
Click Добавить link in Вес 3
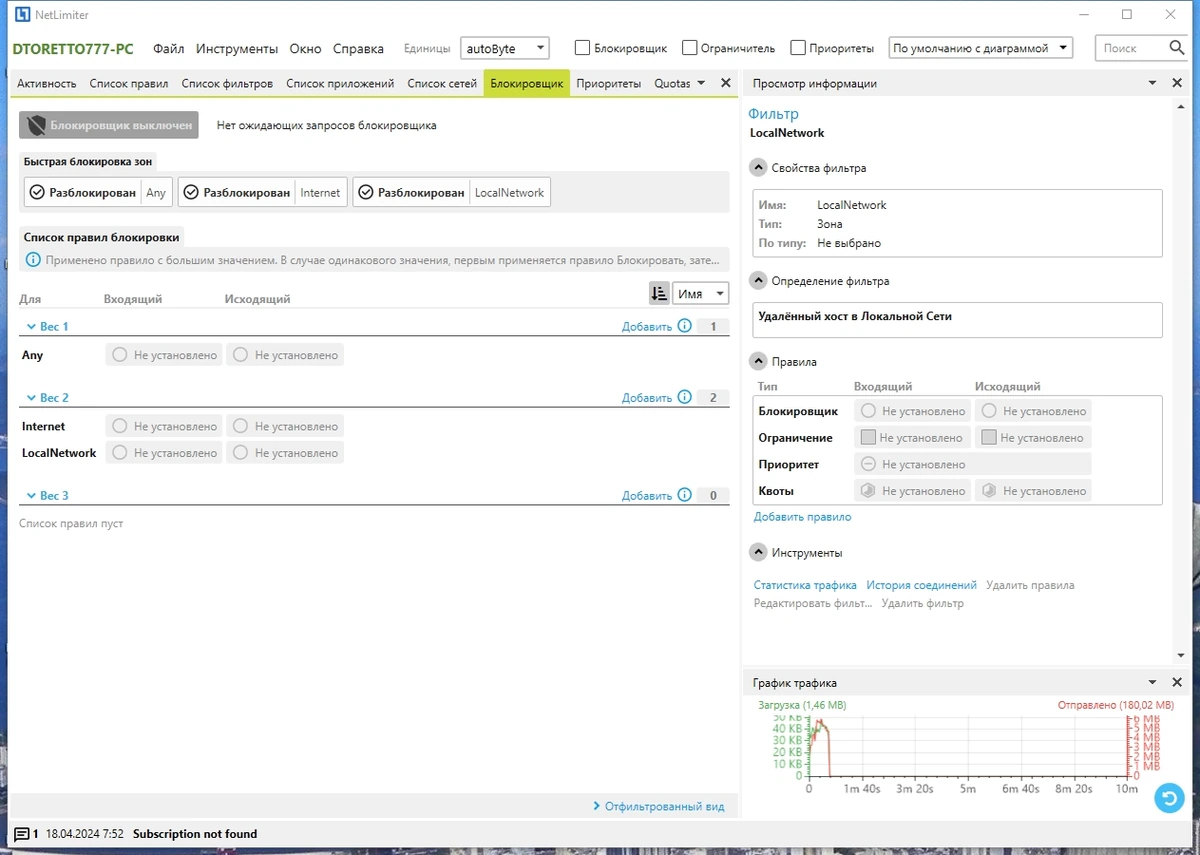[x=647, y=496]
